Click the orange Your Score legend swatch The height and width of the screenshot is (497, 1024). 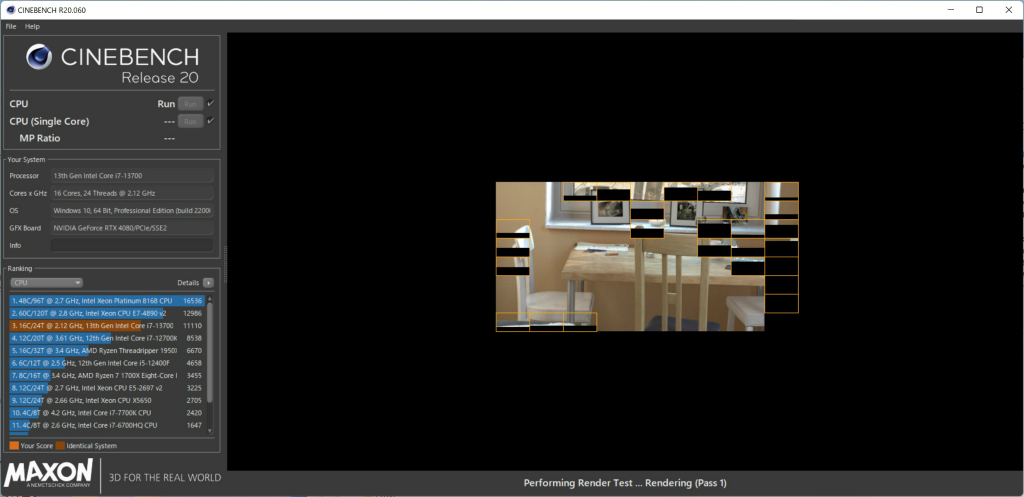pyautogui.click(x=14, y=445)
